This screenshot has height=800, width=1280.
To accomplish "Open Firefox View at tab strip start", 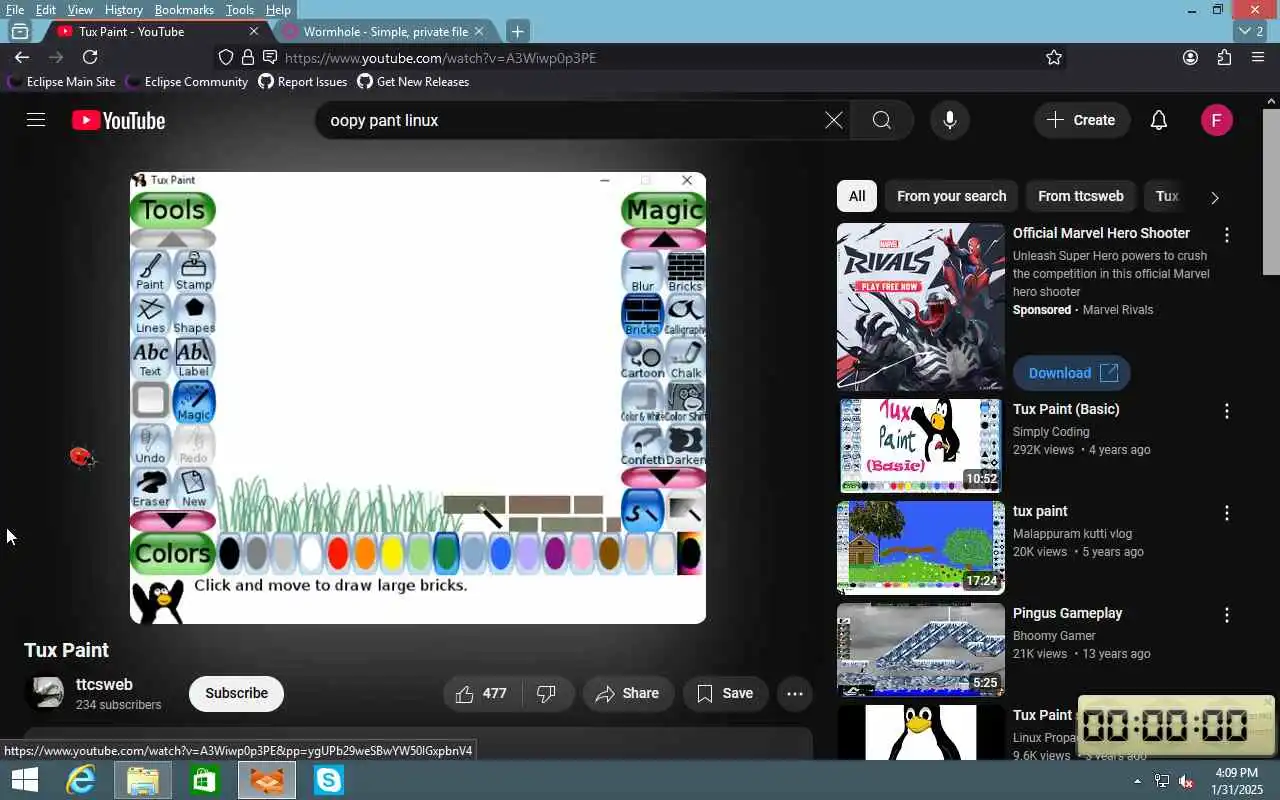I will pyautogui.click(x=20, y=31).
